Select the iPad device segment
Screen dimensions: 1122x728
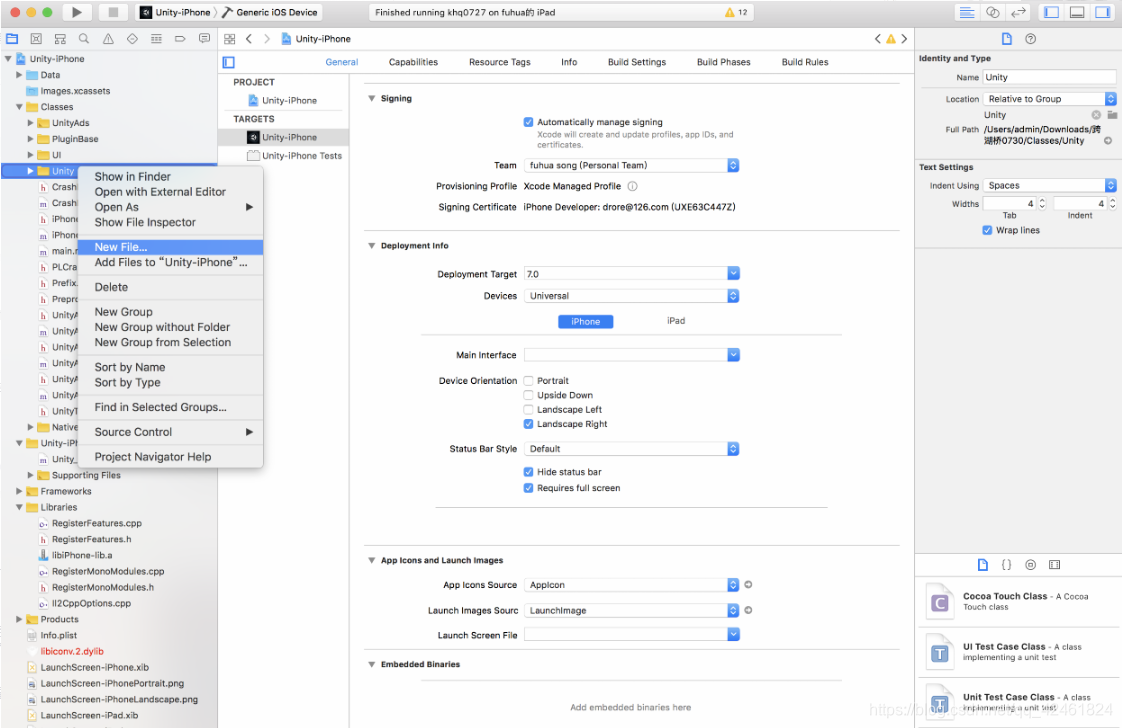tap(675, 321)
